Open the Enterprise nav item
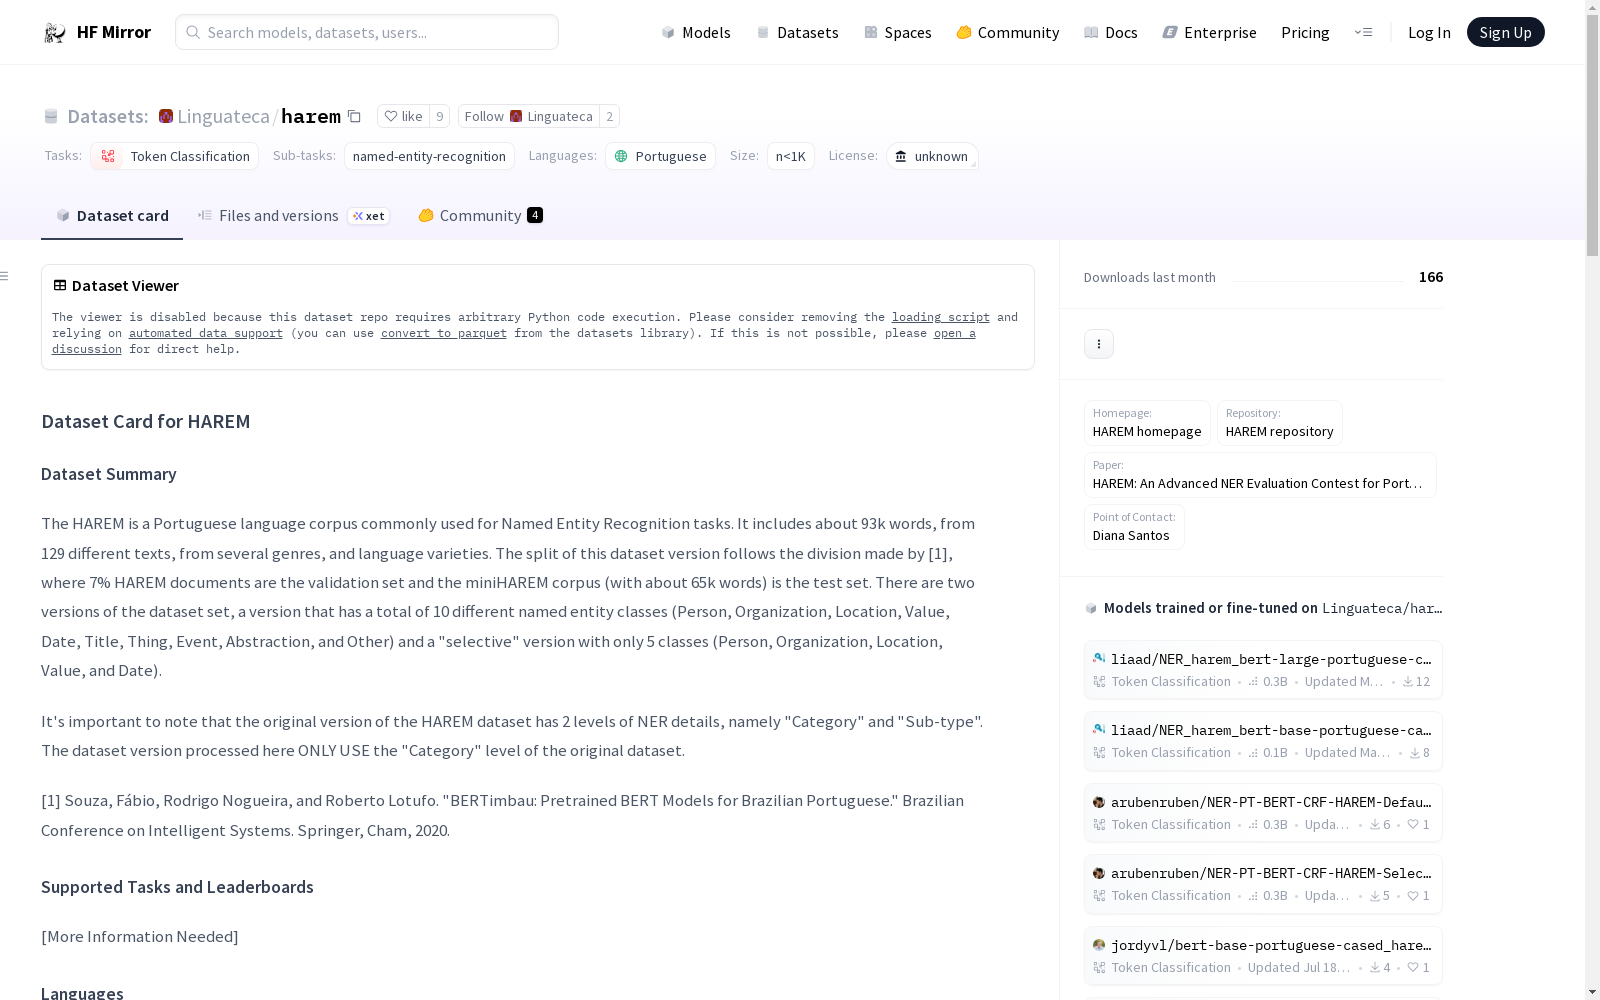Viewport: 1600px width, 1000px height. [1210, 32]
